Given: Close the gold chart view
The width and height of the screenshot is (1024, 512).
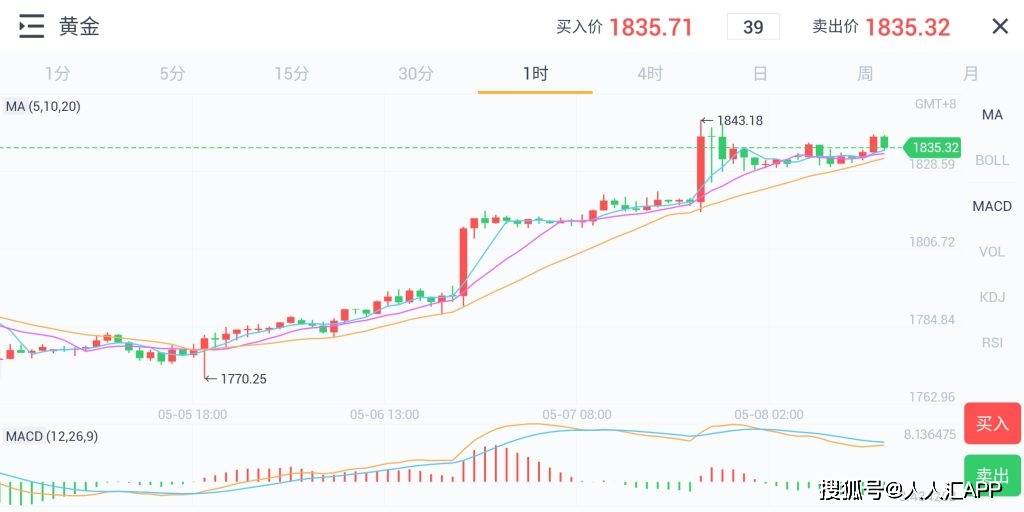Looking at the screenshot, I should (999, 27).
